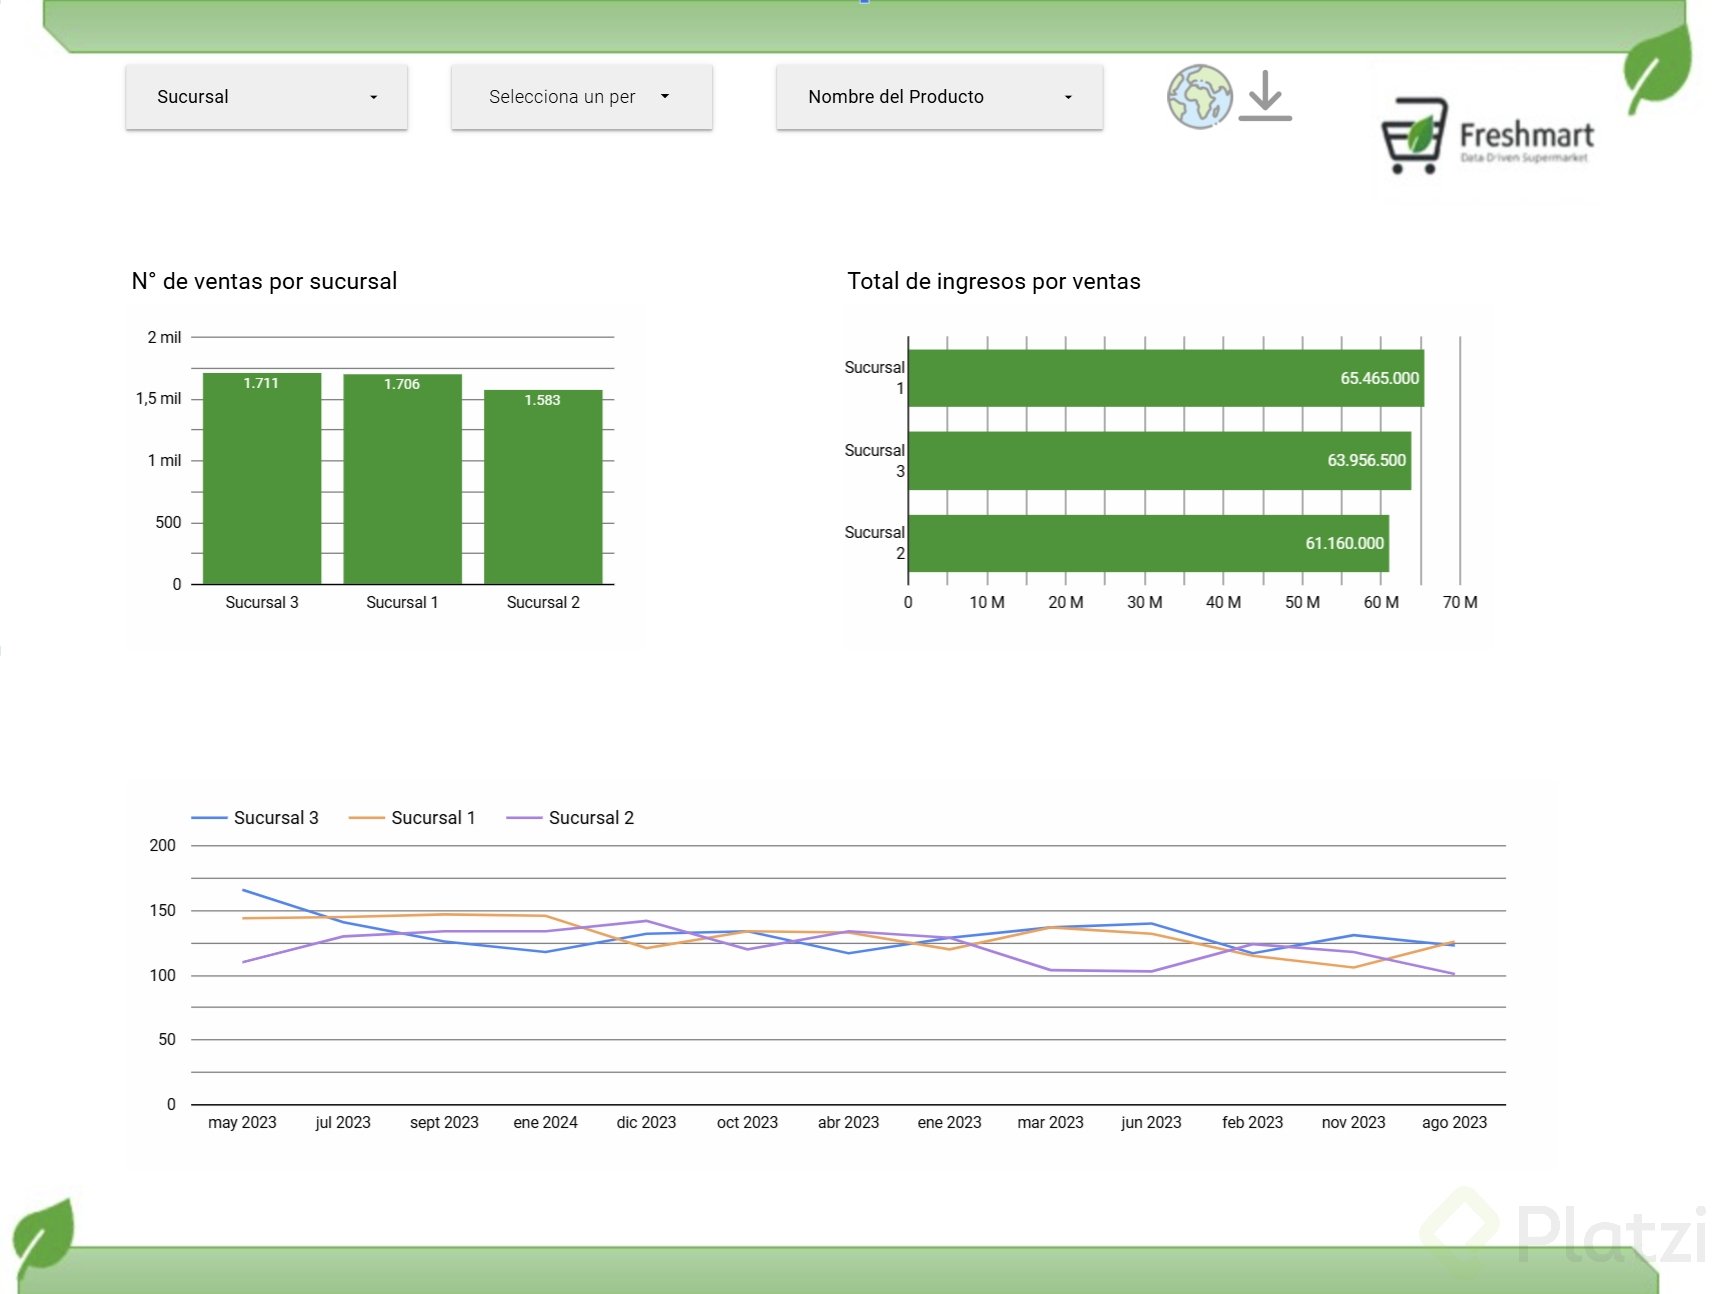This screenshot has height=1294, width=1724.
Task: Click the 'oct 2023' axis label
Action: [747, 1122]
